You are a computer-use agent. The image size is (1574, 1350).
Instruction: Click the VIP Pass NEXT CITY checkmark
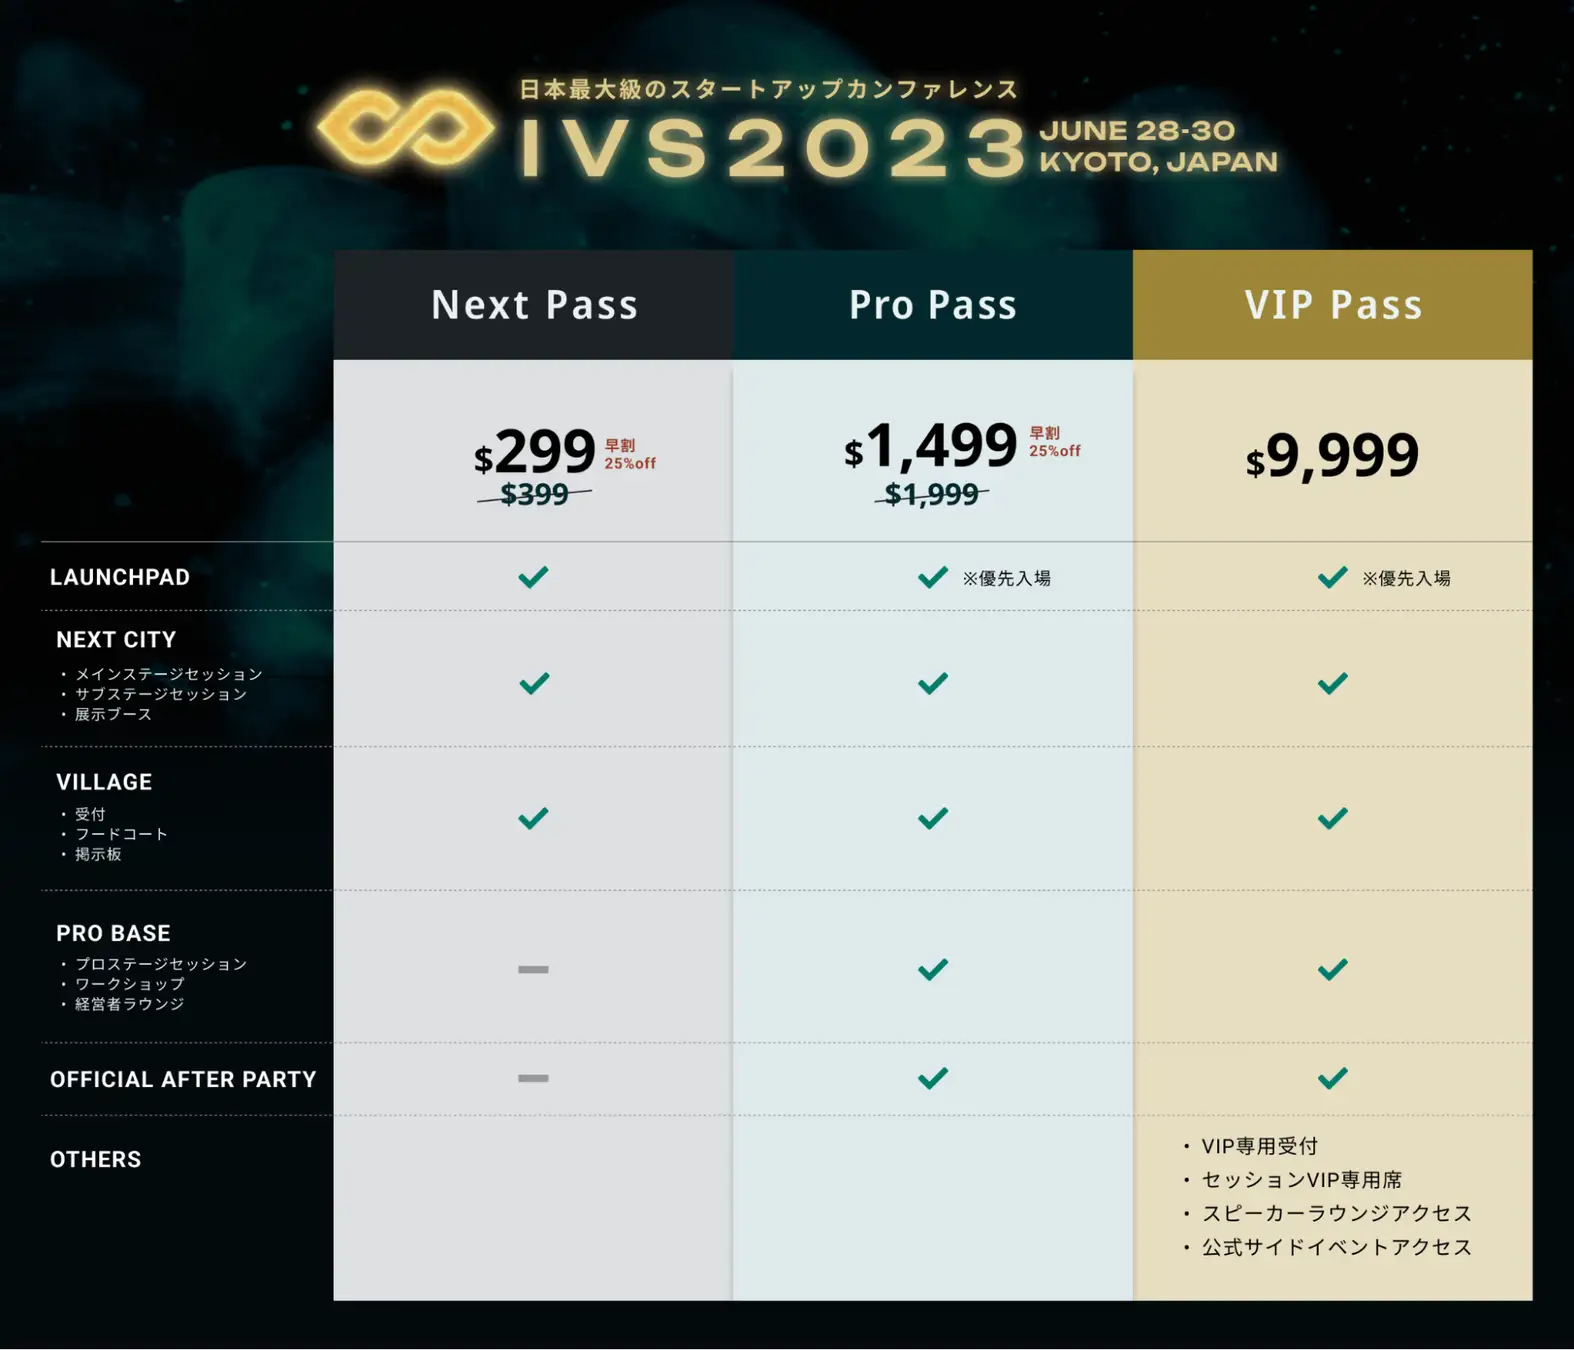click(x=1333, y=684)
